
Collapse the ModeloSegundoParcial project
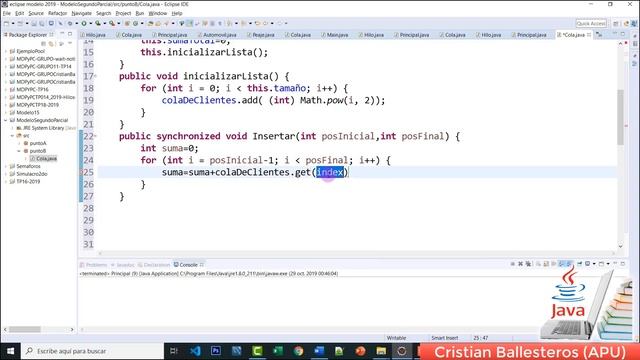[6, 120]
